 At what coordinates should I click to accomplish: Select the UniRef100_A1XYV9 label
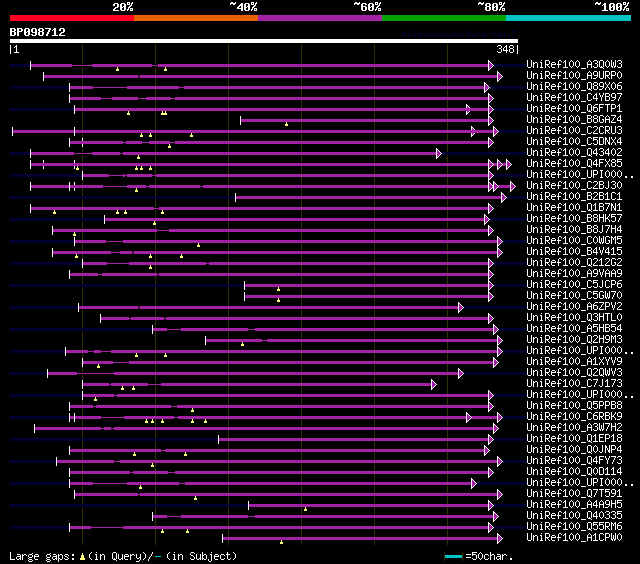click(x=574, y=362)
